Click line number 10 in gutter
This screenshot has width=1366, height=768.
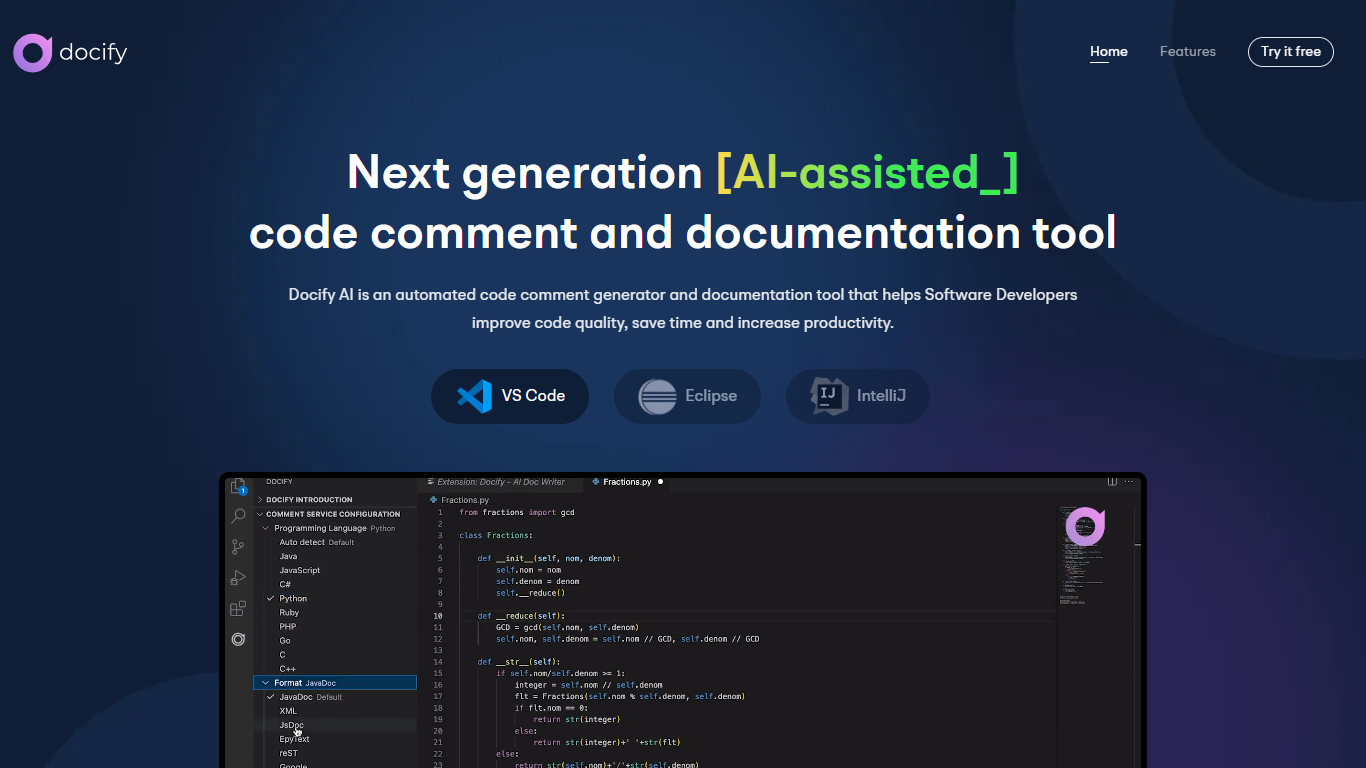click(438, 616)
